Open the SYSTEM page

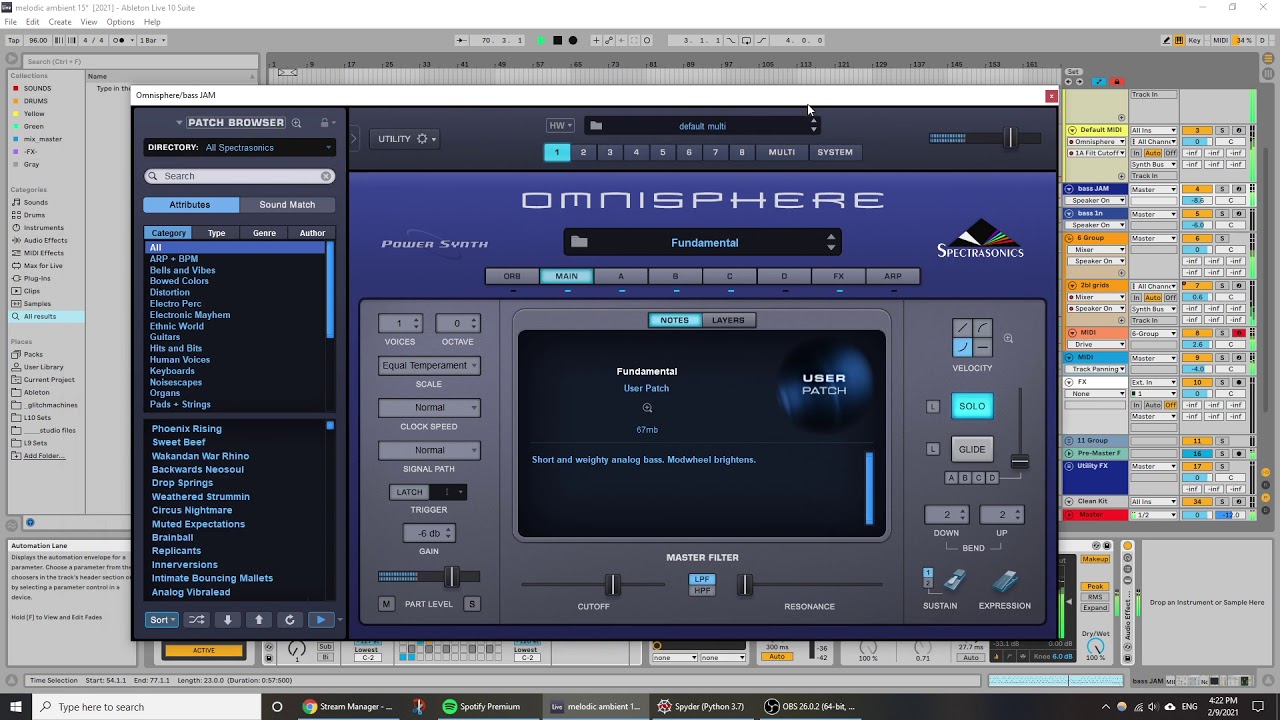pyautogui.click(x=835, y=152)
